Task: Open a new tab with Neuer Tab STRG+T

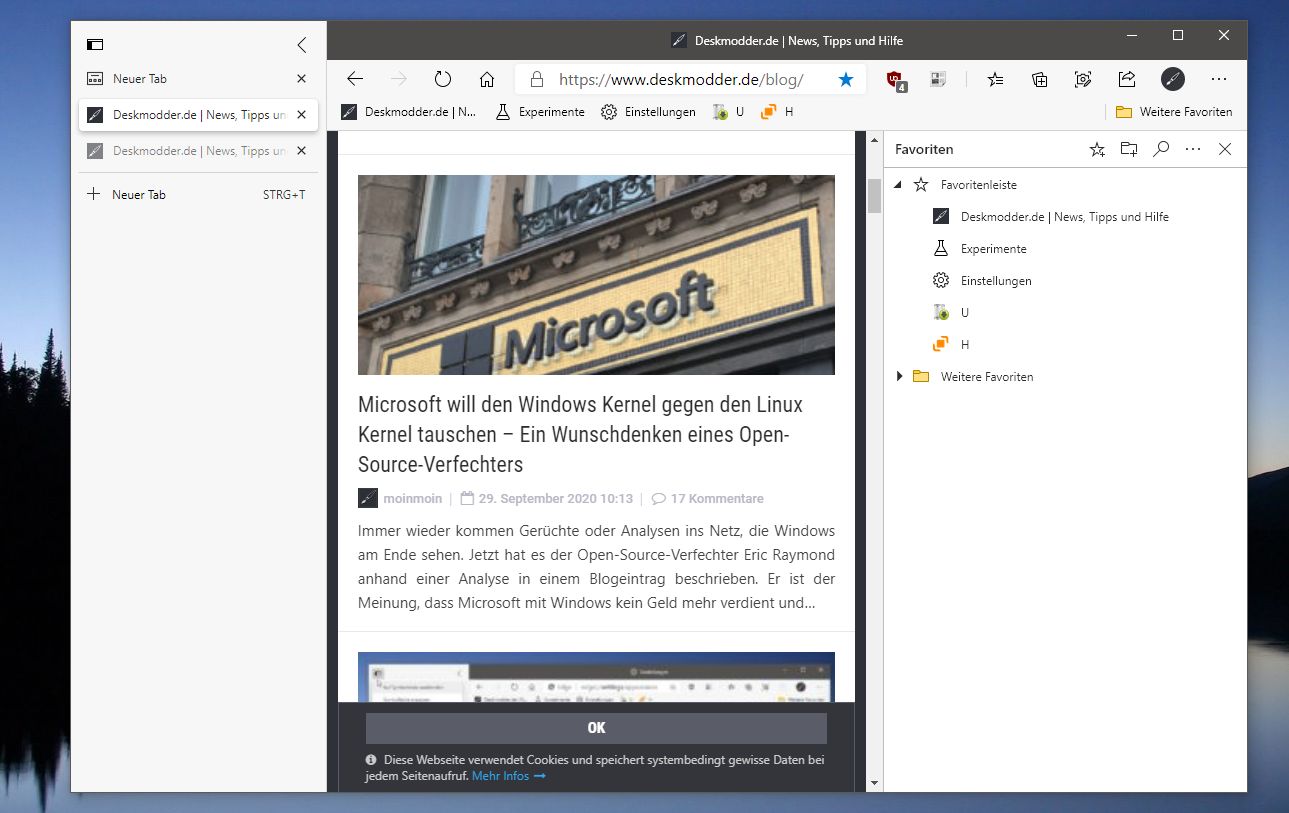Action: coord(198,194)
